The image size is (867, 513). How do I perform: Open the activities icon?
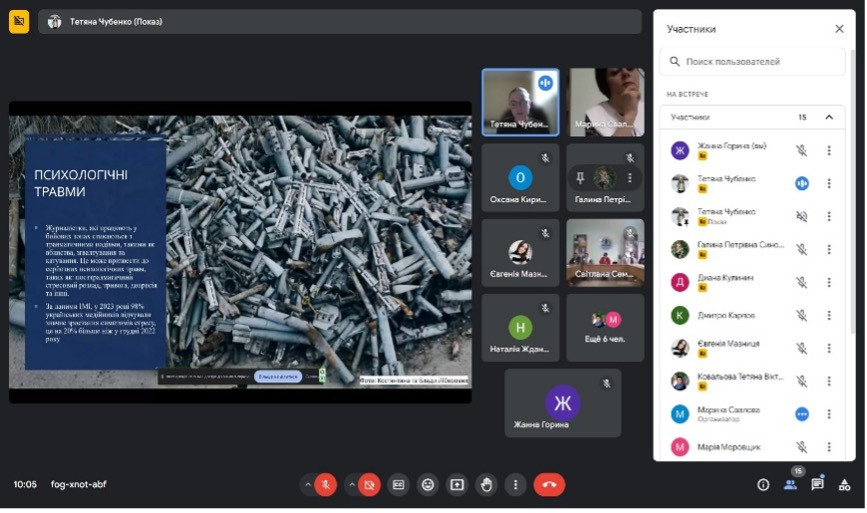click(844, 485)
